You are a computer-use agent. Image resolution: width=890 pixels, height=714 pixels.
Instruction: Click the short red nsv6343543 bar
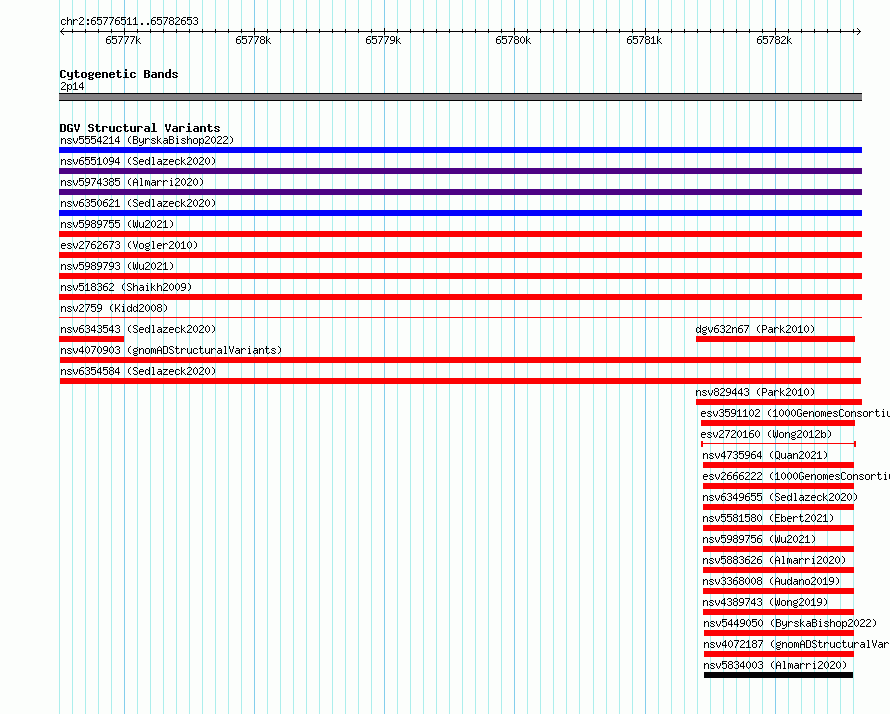point(91,339)
